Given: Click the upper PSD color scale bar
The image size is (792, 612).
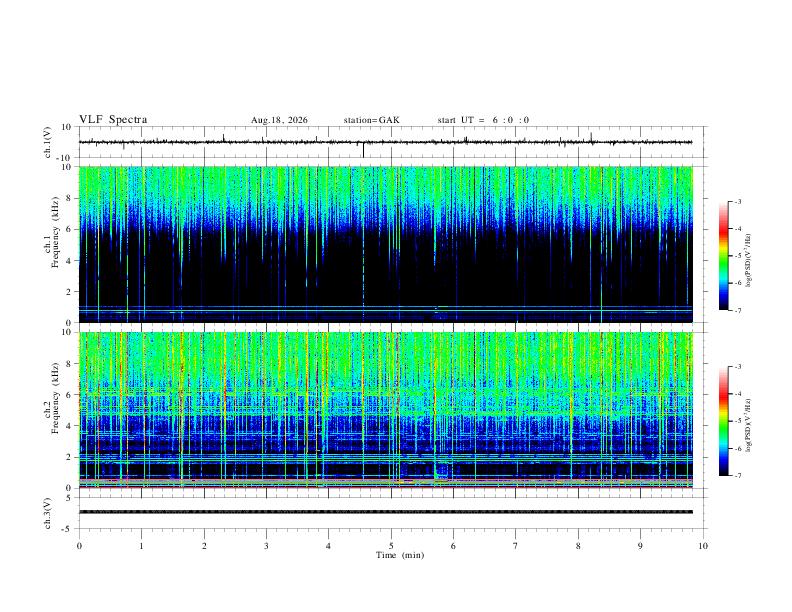Looking at the screenshot, I should [x=723, y=256].
